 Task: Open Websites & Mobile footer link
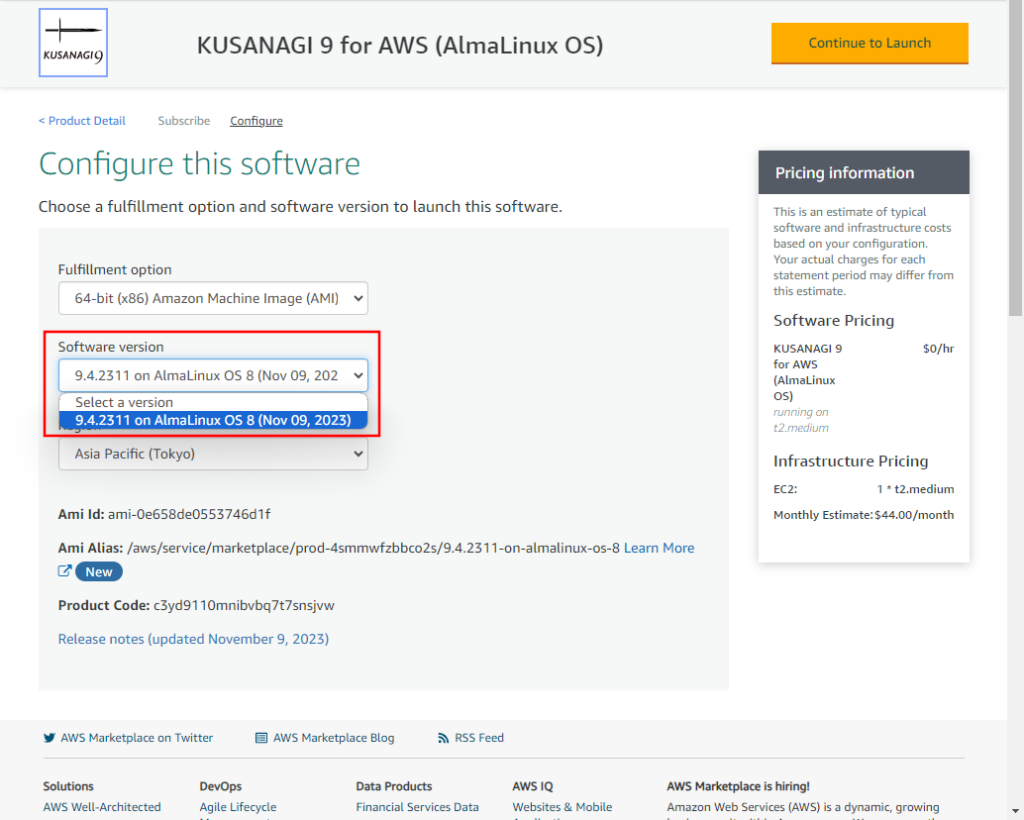(562, 807)
